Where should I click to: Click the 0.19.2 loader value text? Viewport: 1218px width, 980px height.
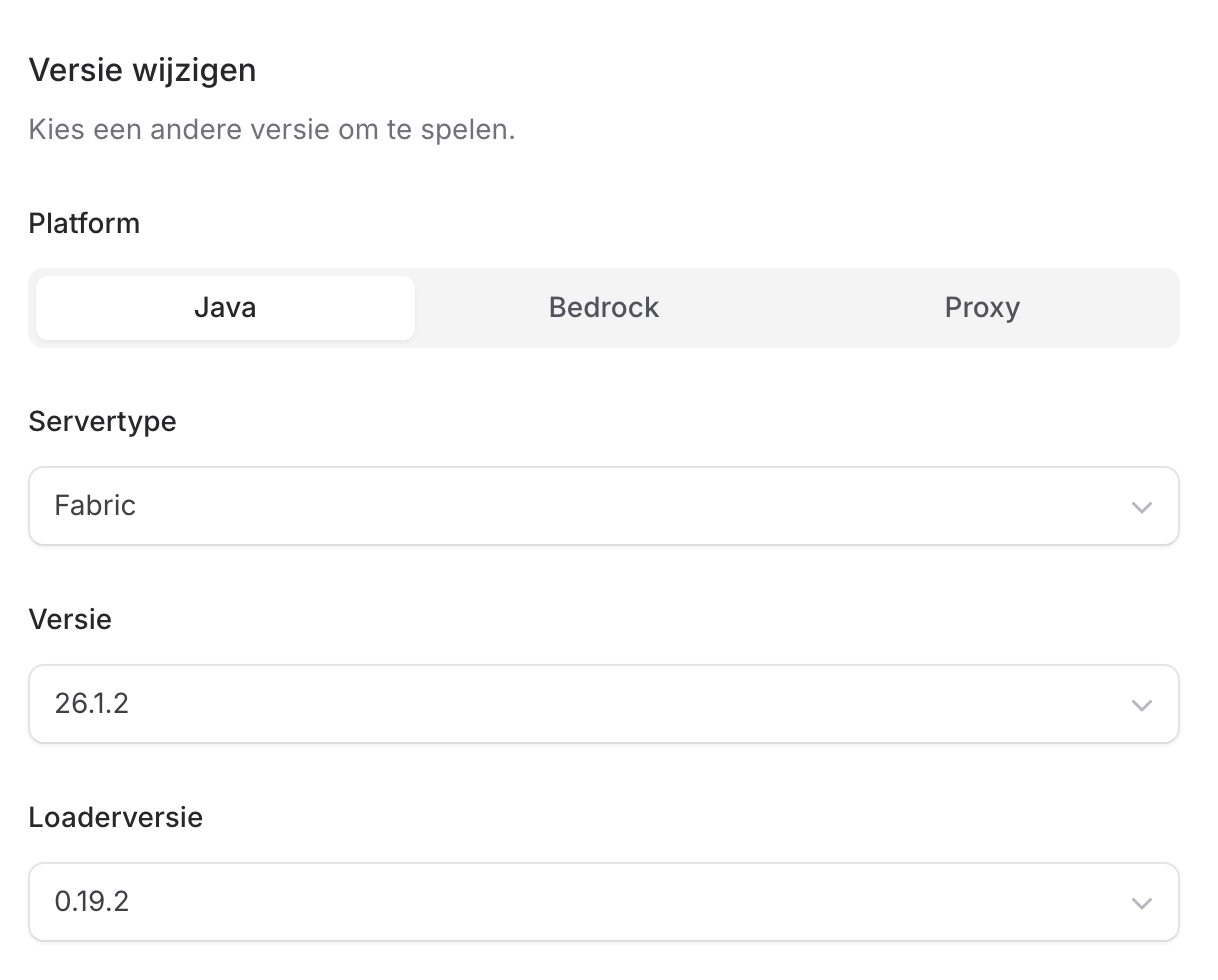pyautogui.click(x=92, y=902)
